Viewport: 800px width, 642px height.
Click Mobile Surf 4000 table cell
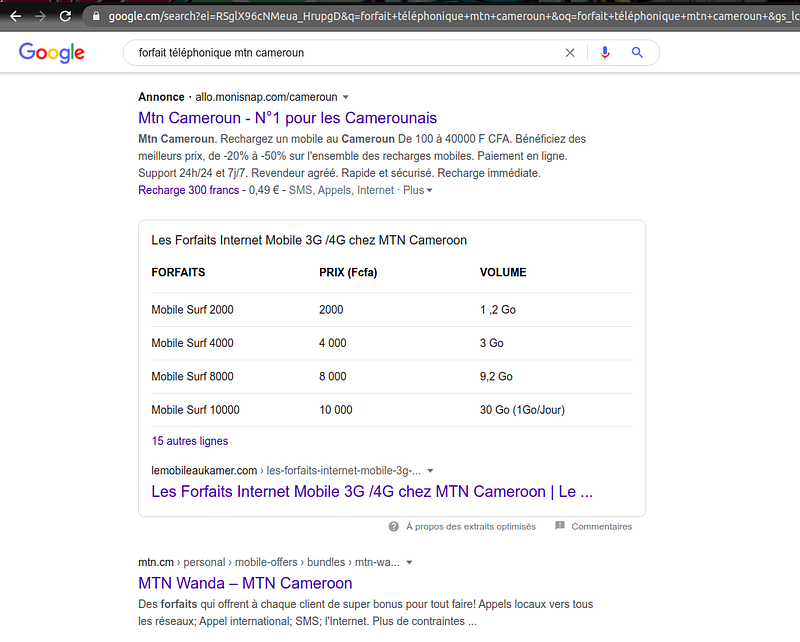click(192, 343)
